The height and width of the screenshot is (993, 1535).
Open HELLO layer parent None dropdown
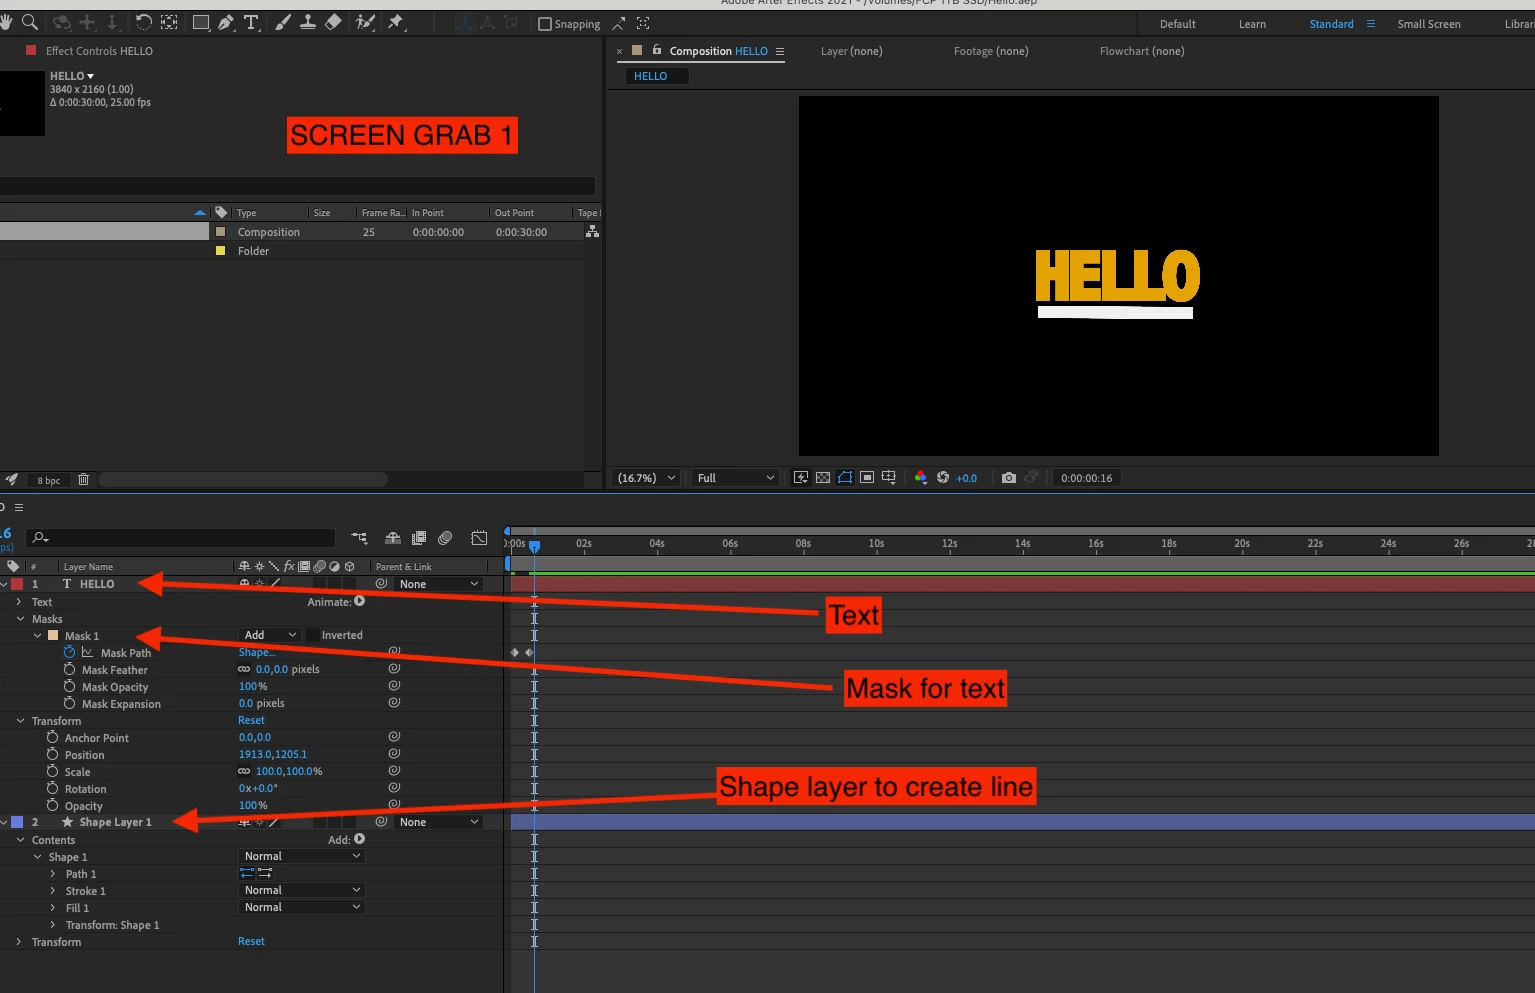[439, 584]
